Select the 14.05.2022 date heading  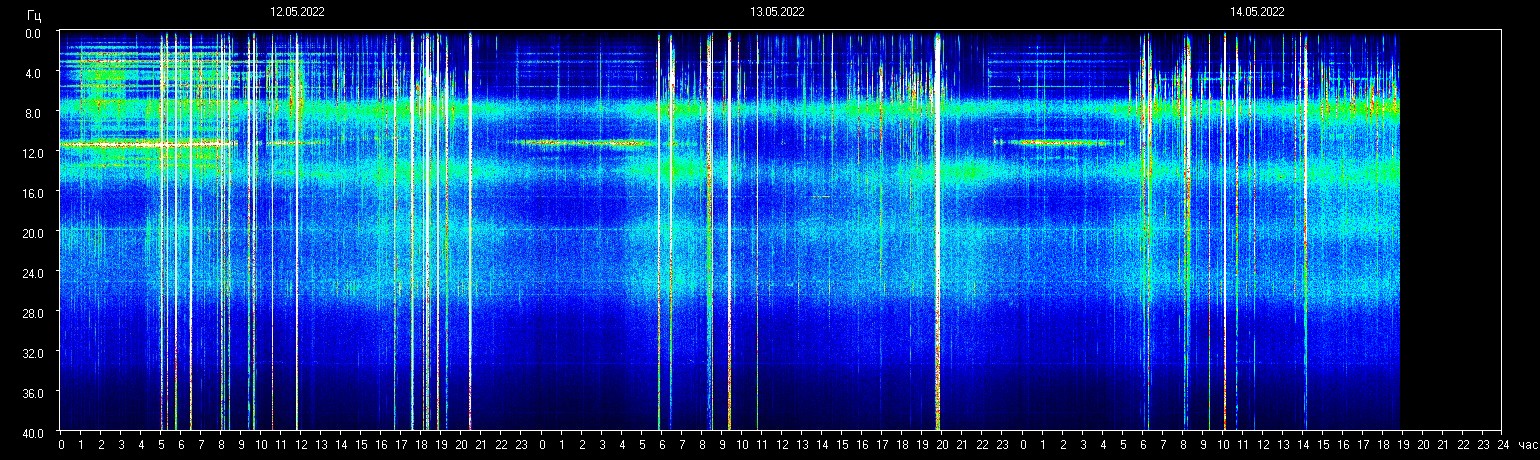1257,12
